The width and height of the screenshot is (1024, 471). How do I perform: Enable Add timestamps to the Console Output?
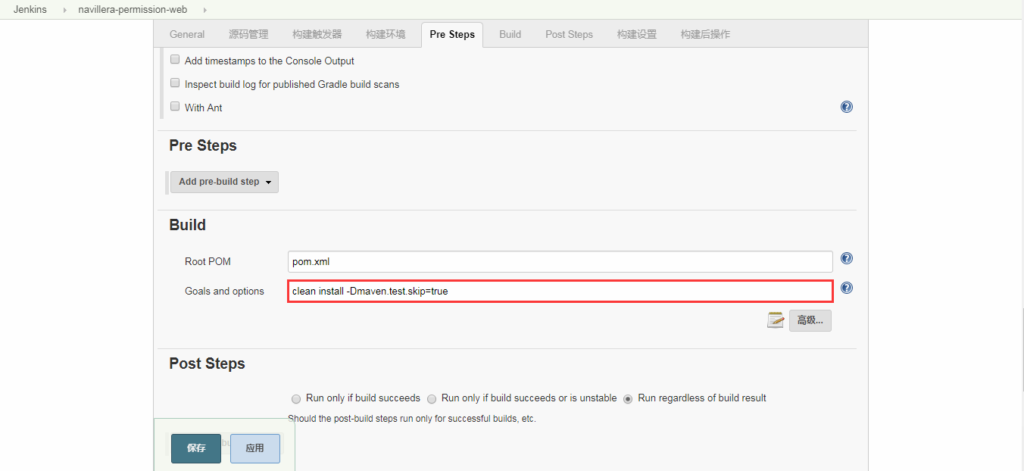pyautogui.click(x=175, y=61)
